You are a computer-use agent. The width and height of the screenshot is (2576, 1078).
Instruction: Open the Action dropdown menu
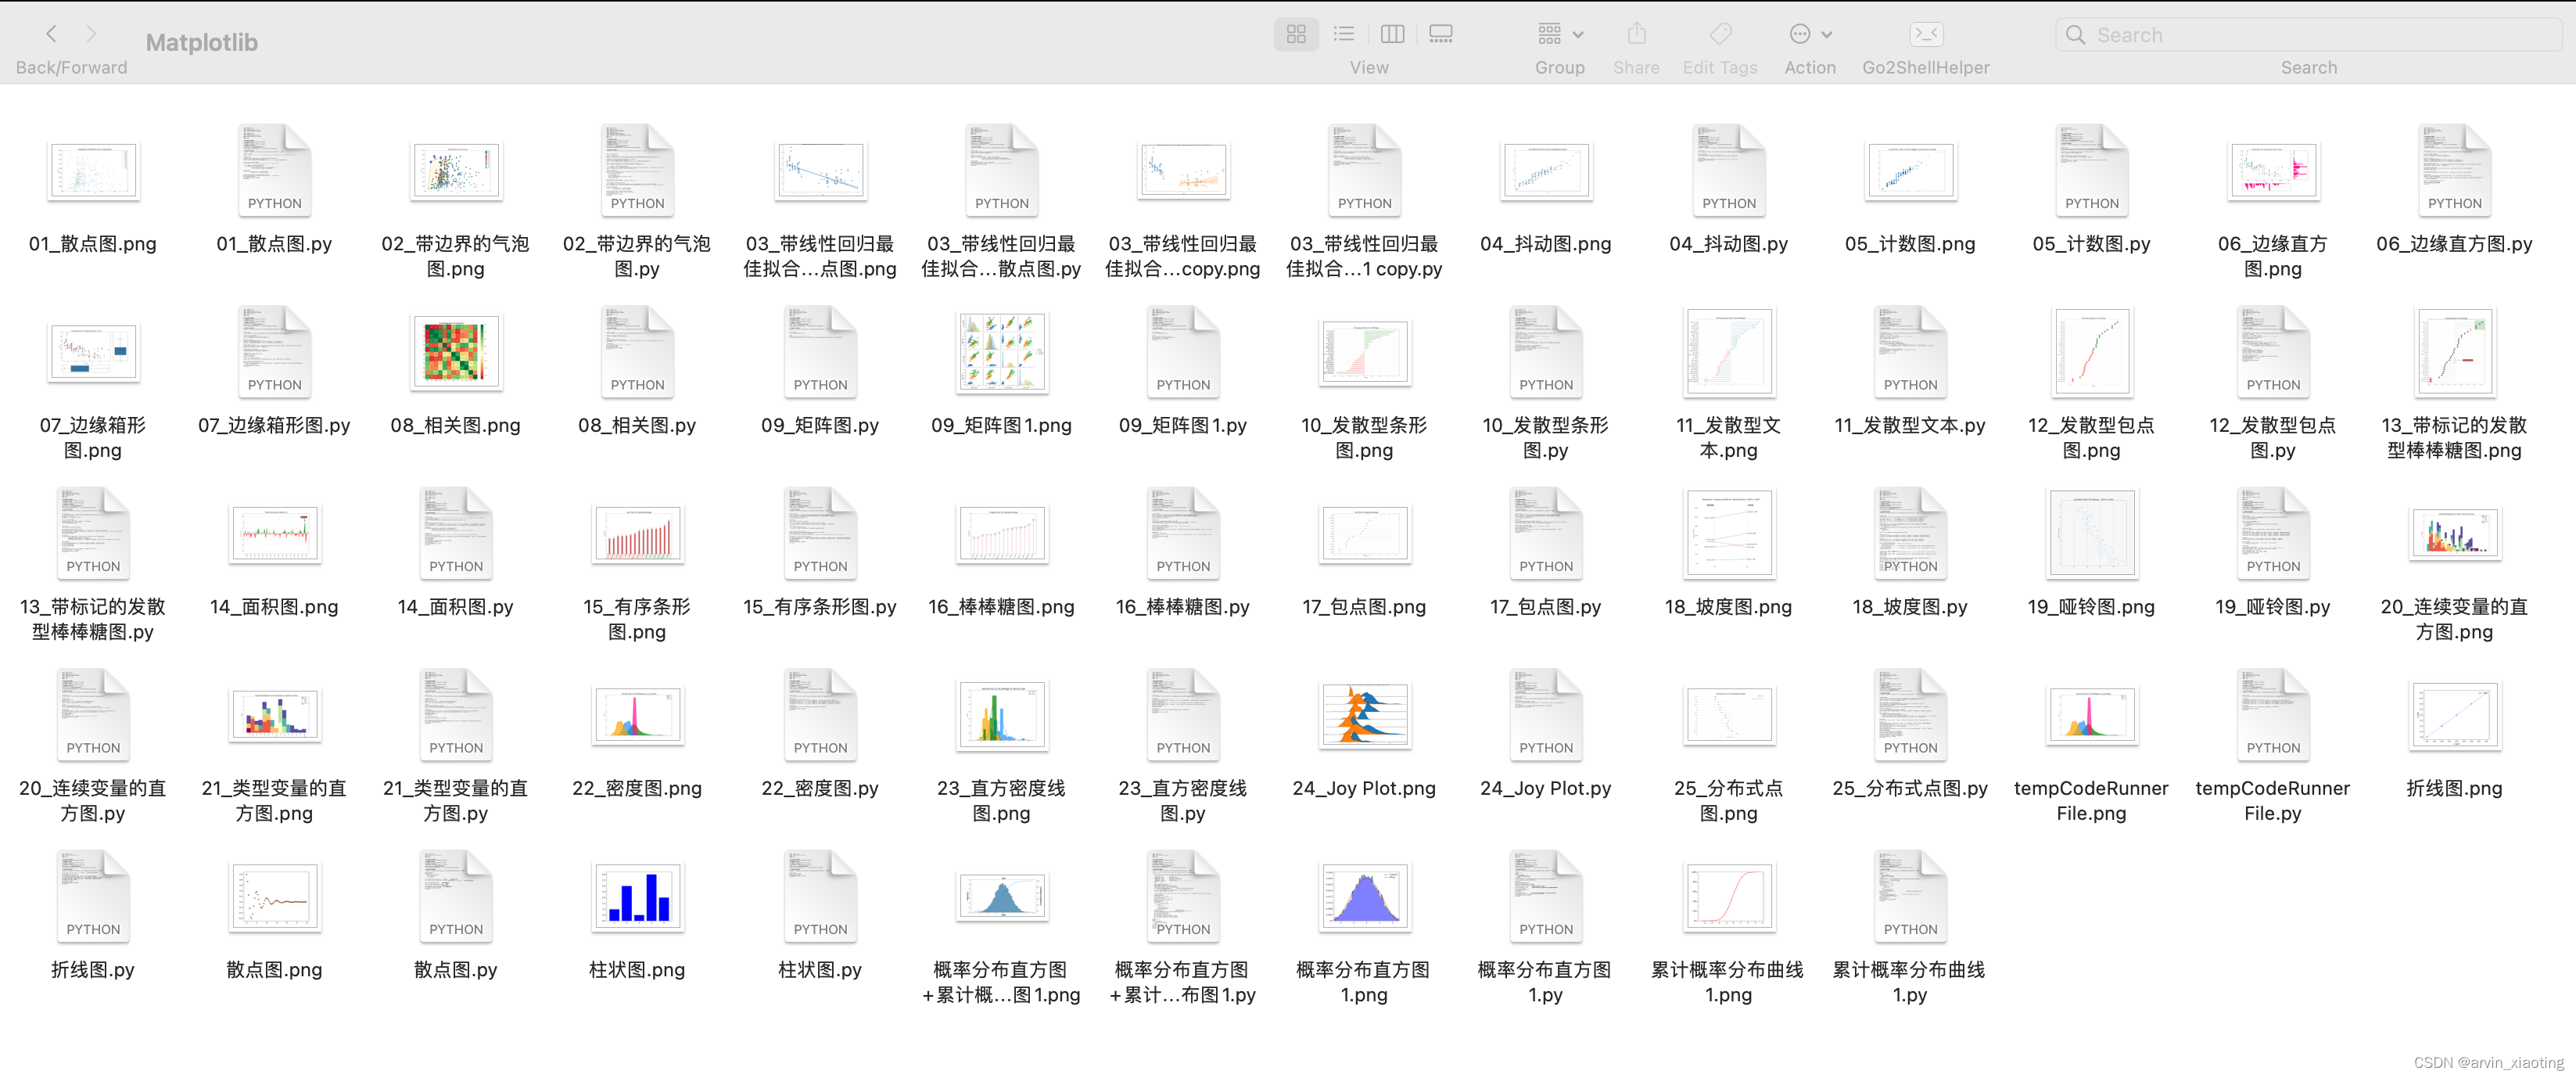pyautogui.click(x=1810, y=34)
